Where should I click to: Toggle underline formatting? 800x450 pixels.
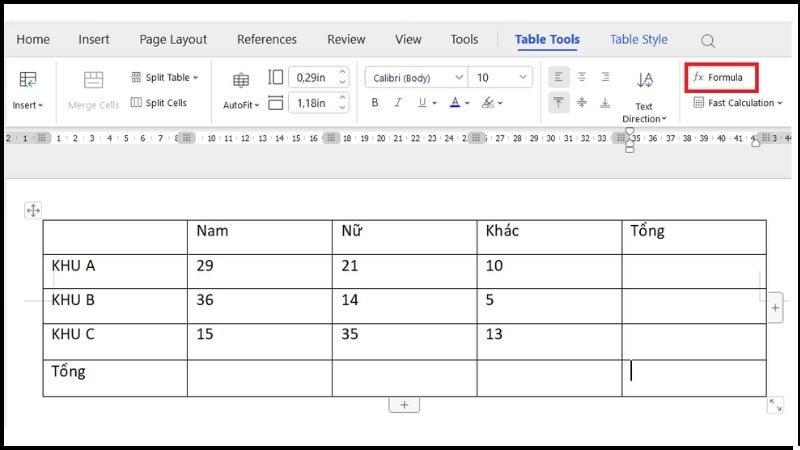tap(421, 103)
